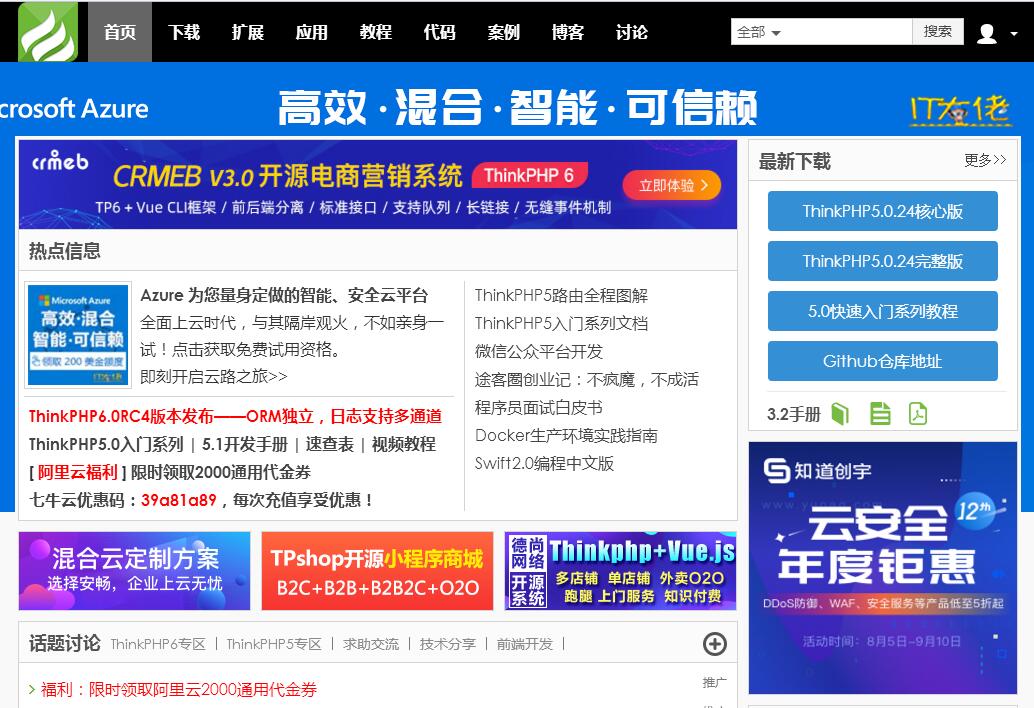Screen dimensions: 1034x708
Task: Expand the 全部 search category dropdown
Action: point(759,32)
